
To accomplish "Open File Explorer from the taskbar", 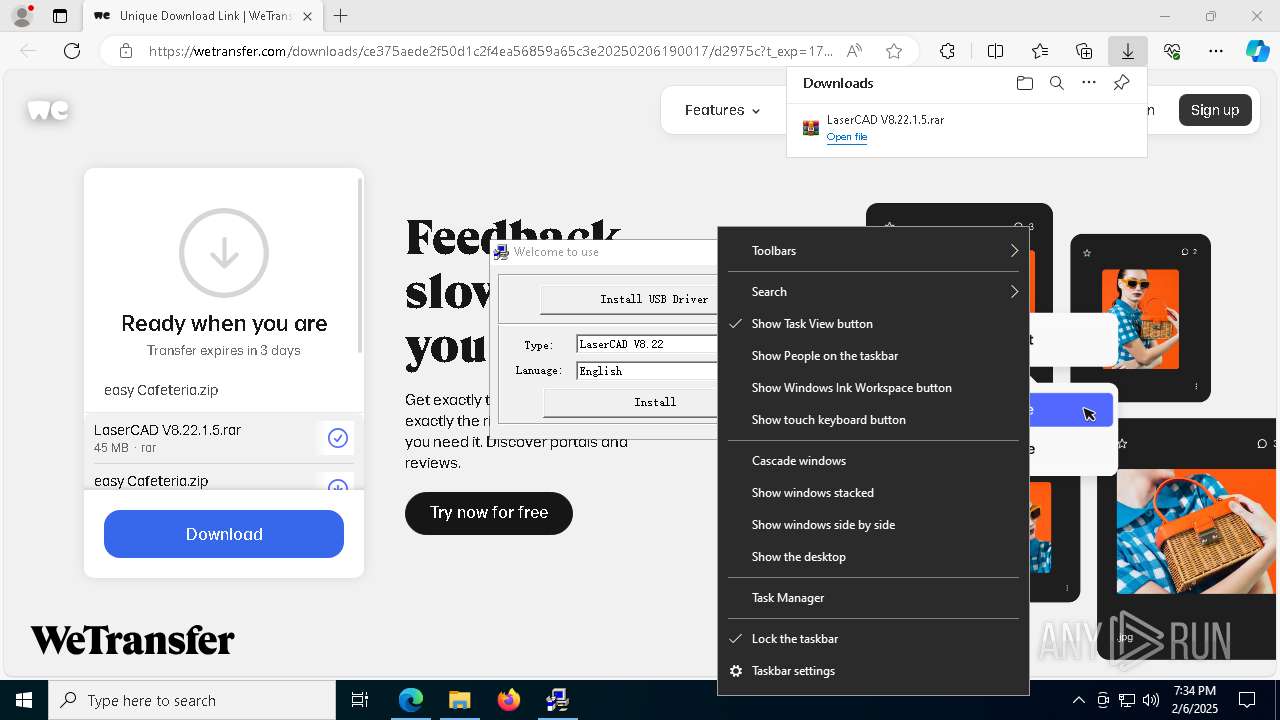I will pyautogui.click(x=459, y=700).
